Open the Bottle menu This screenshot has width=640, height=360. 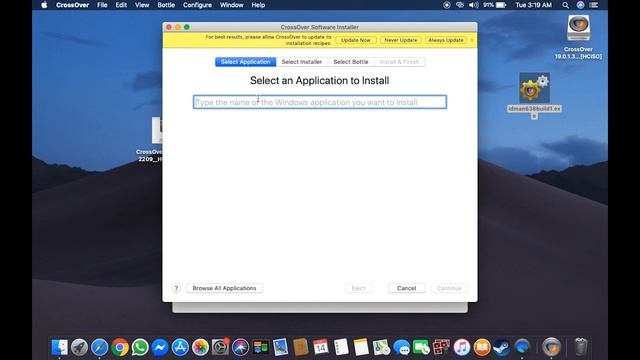(x=166, y=5)
